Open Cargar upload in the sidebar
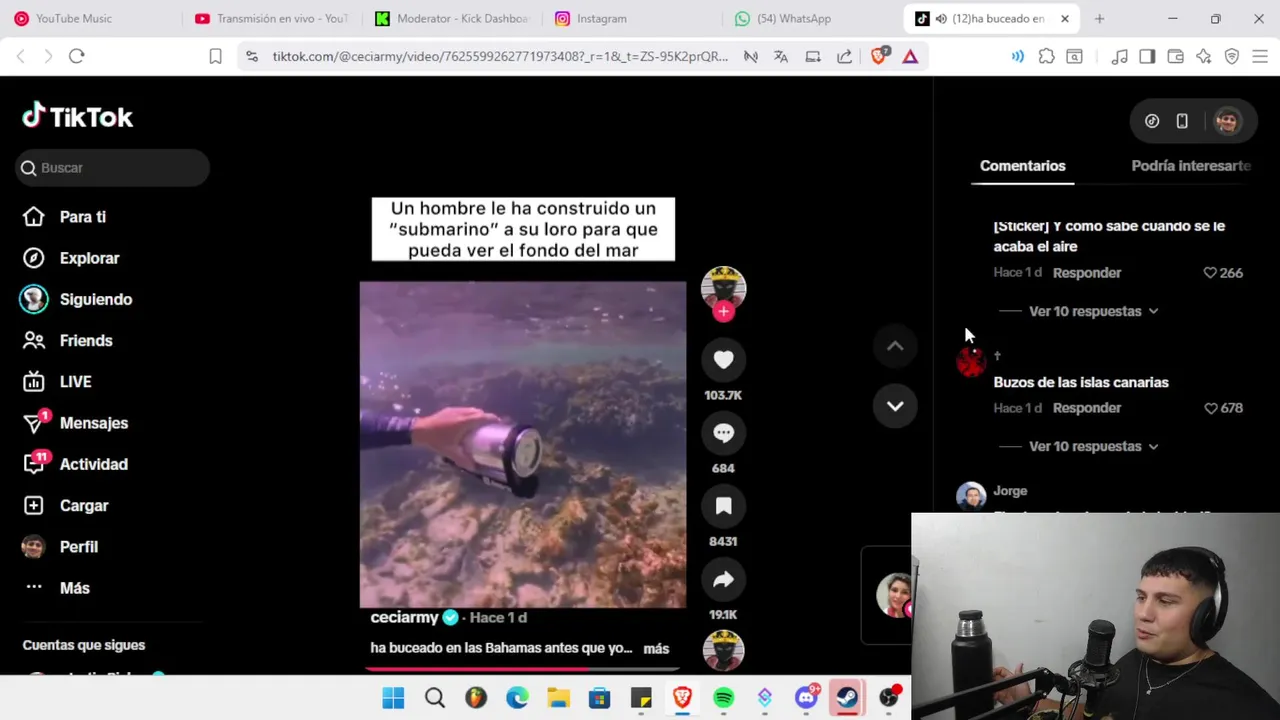Viewport: 1280px width, 720px height. coord(84,506)
